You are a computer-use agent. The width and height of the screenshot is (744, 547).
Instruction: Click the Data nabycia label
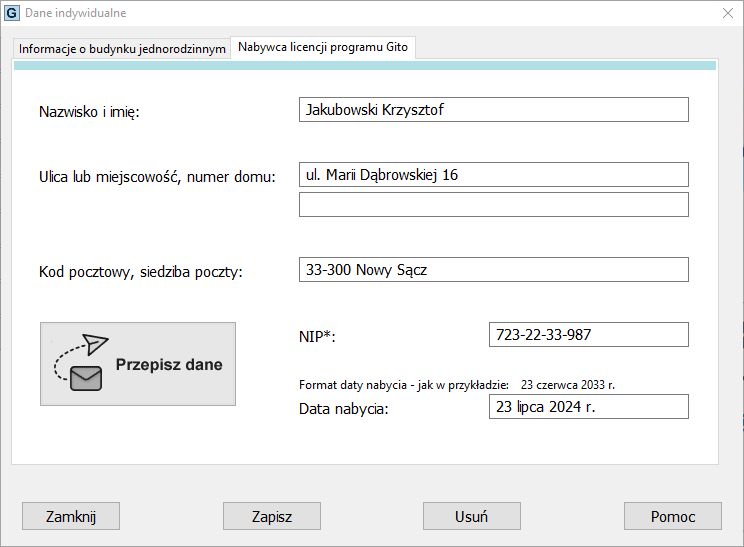[x=343, y=409]
